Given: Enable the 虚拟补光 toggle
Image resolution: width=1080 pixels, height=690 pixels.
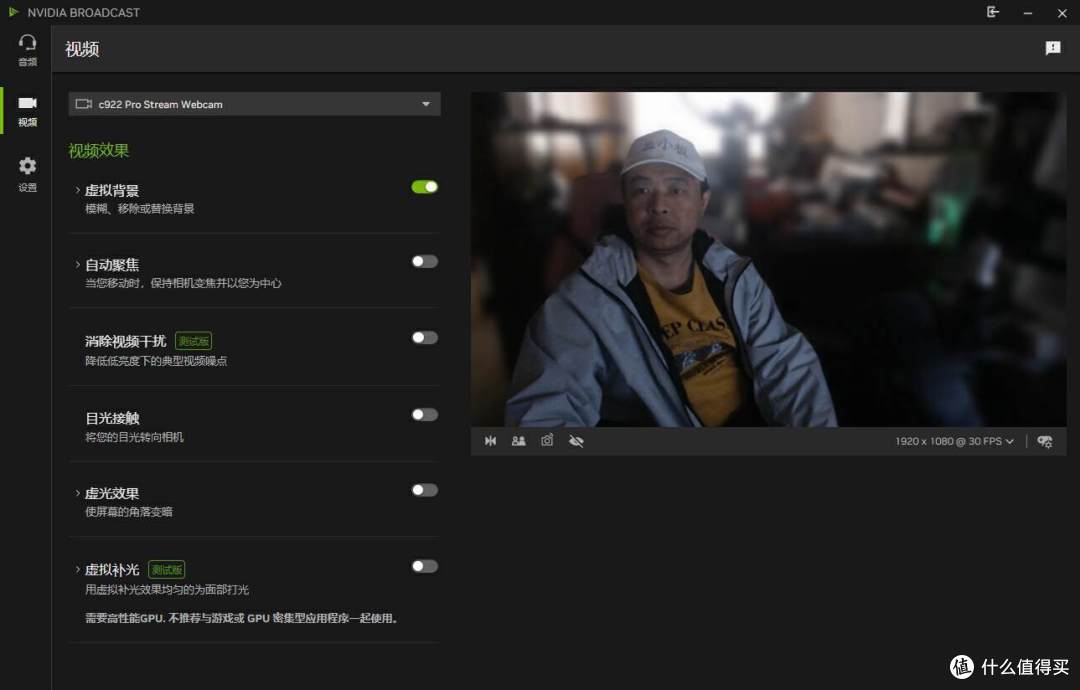Looking at the screenshot, I should coord(424,566).
